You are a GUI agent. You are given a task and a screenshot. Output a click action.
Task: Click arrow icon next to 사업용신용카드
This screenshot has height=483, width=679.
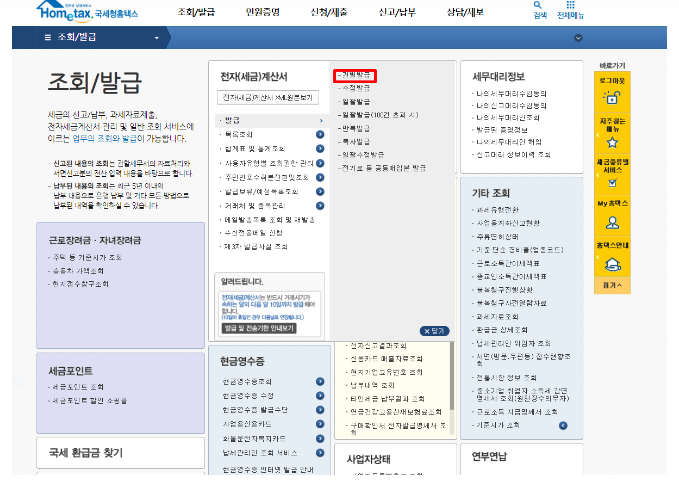(320, 424)
